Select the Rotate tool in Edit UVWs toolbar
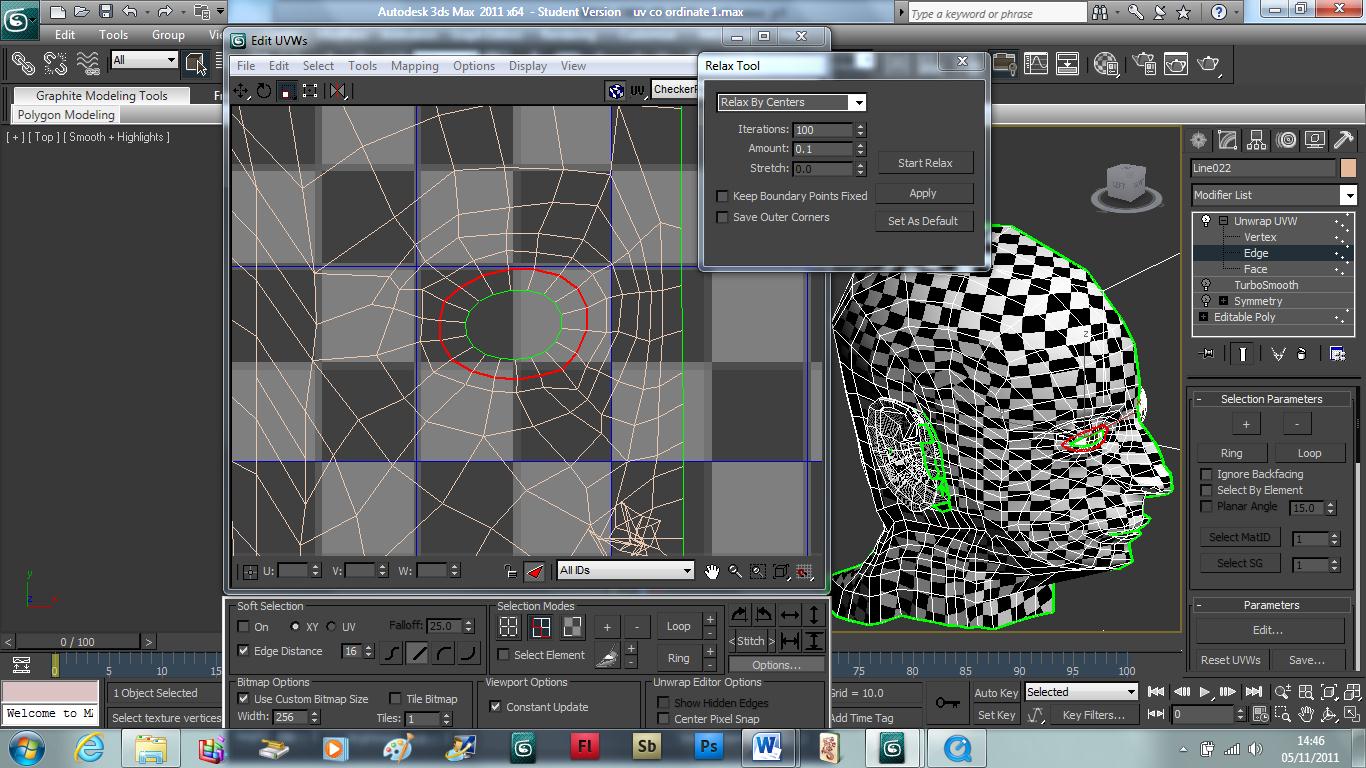Image resolution: width=1366 pixels, height=768 pixels. (x=263, y=91)
